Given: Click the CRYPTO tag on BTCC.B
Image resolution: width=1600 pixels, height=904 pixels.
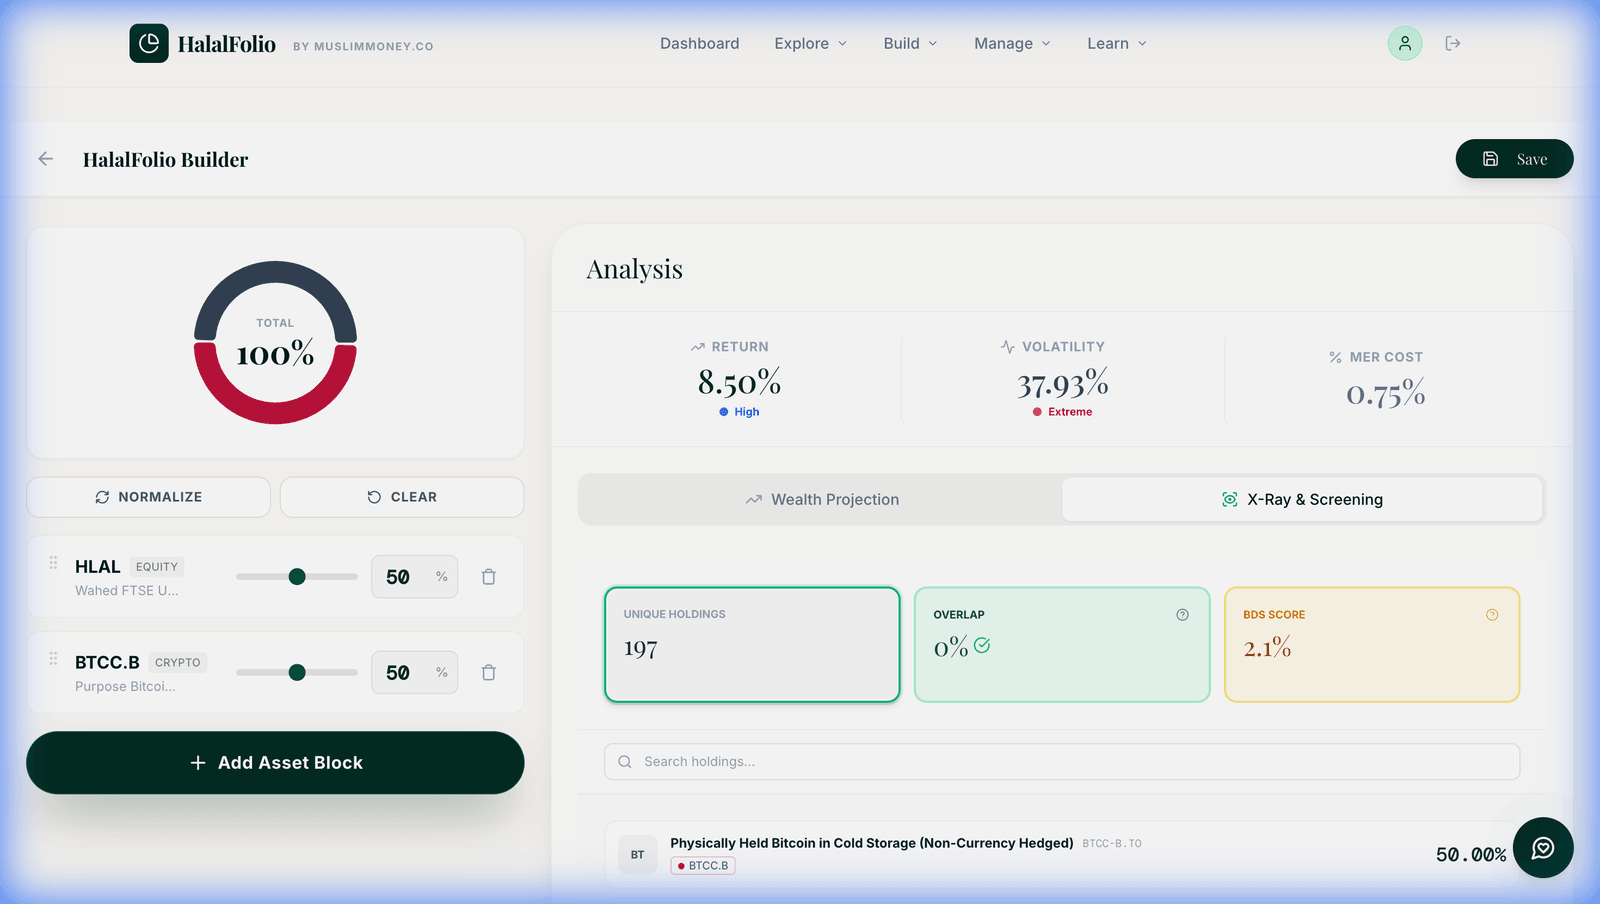Looking at the screenshot, I should tap(178, 663).
